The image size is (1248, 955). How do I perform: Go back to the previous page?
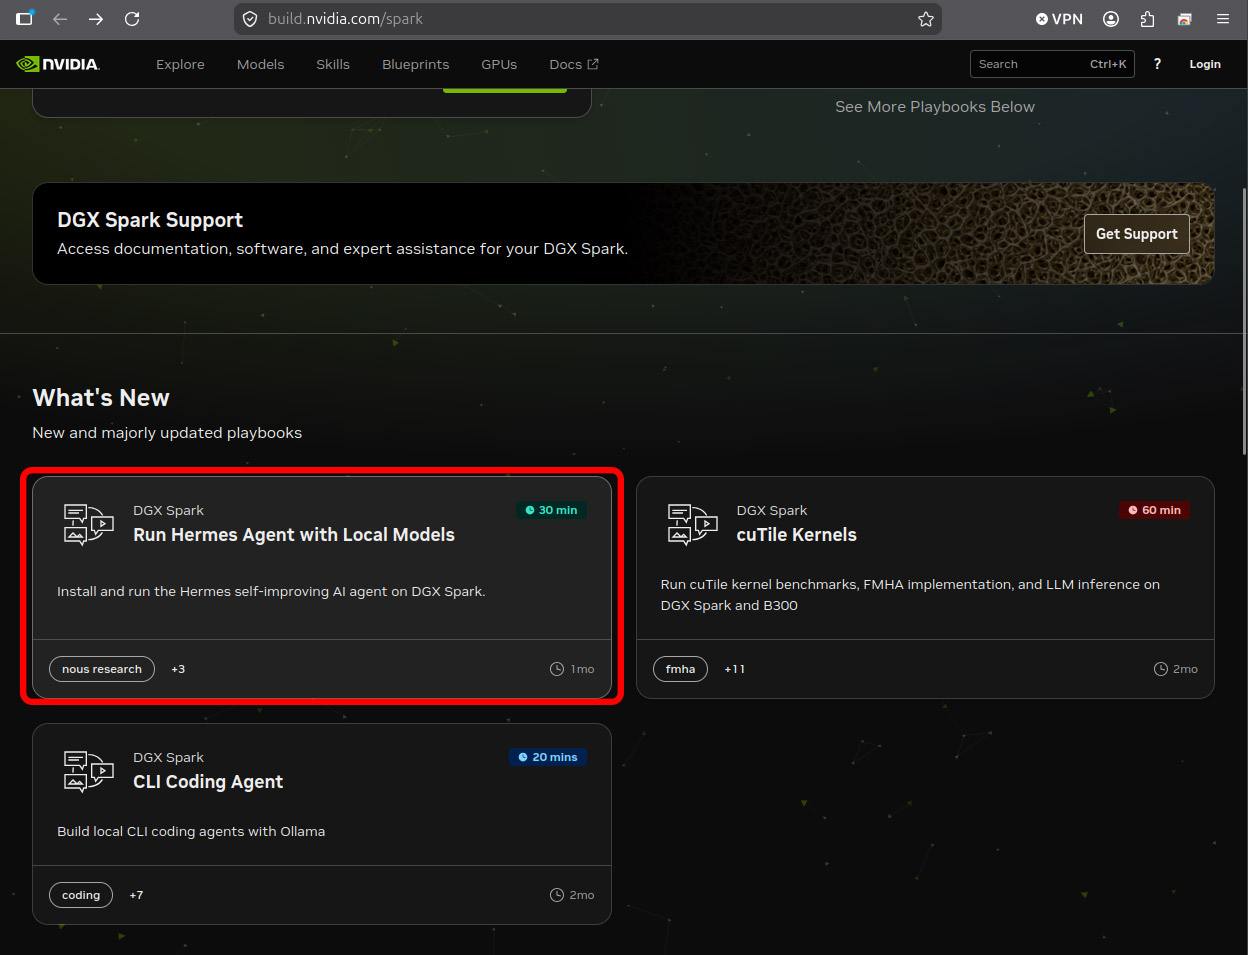pyautogui.click(x=60, y=19)
